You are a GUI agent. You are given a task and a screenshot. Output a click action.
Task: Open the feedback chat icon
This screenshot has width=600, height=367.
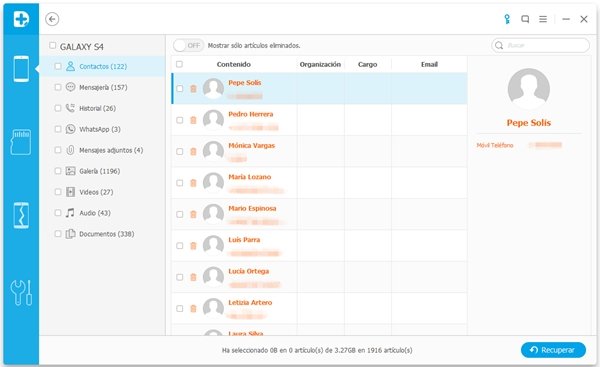[x=525, y=19]
